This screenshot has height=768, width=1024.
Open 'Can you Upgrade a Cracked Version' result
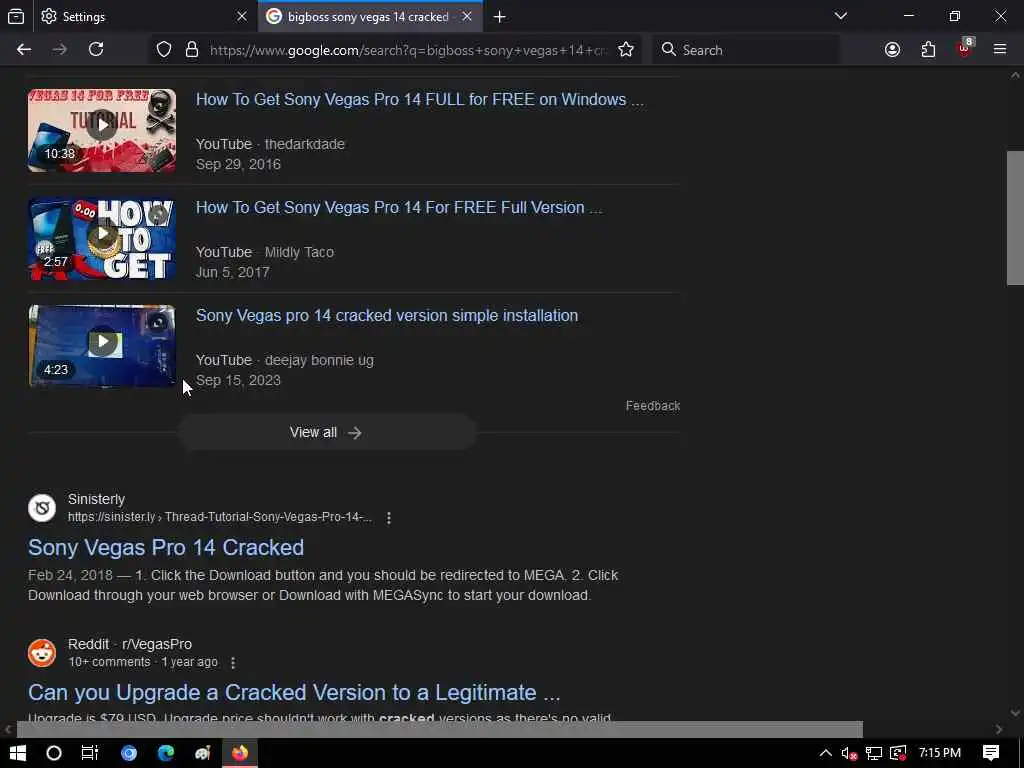294,692
